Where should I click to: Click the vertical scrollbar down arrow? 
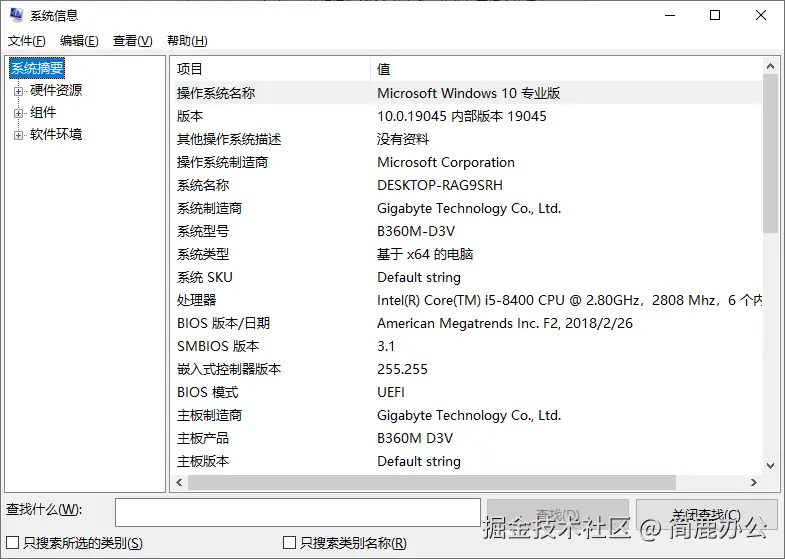(770, 466)
